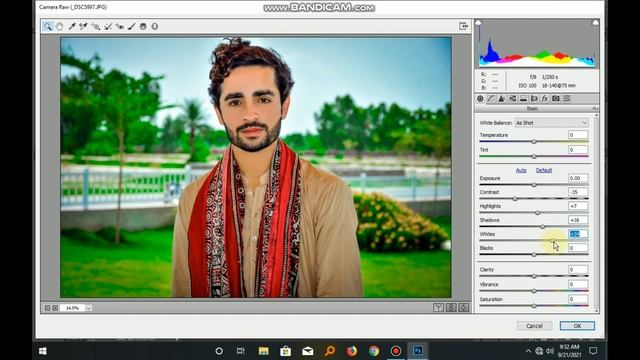
Task: Open the Lens Corrections panel tab
Action: coord(534,98)
